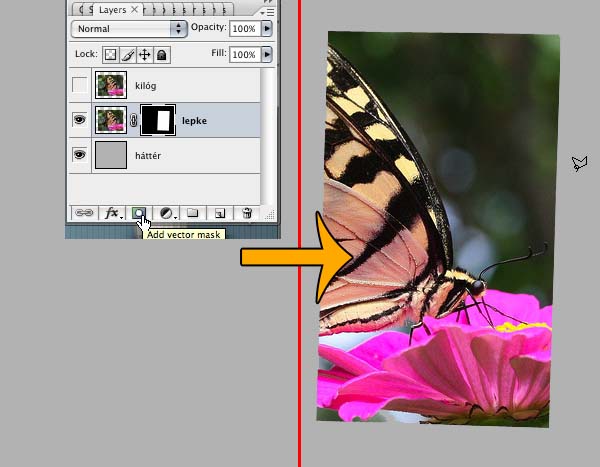
Task: Click the create new layer icon
Action: (220, 213)
